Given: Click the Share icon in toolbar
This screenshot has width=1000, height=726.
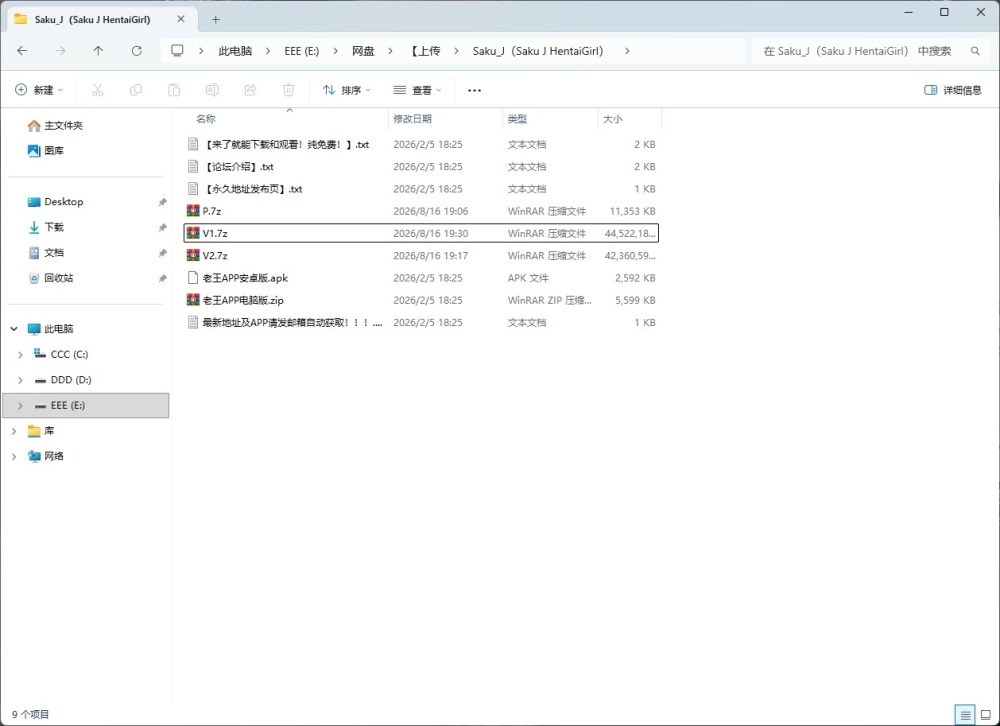Looking at the screenshot, I should 251,90.
